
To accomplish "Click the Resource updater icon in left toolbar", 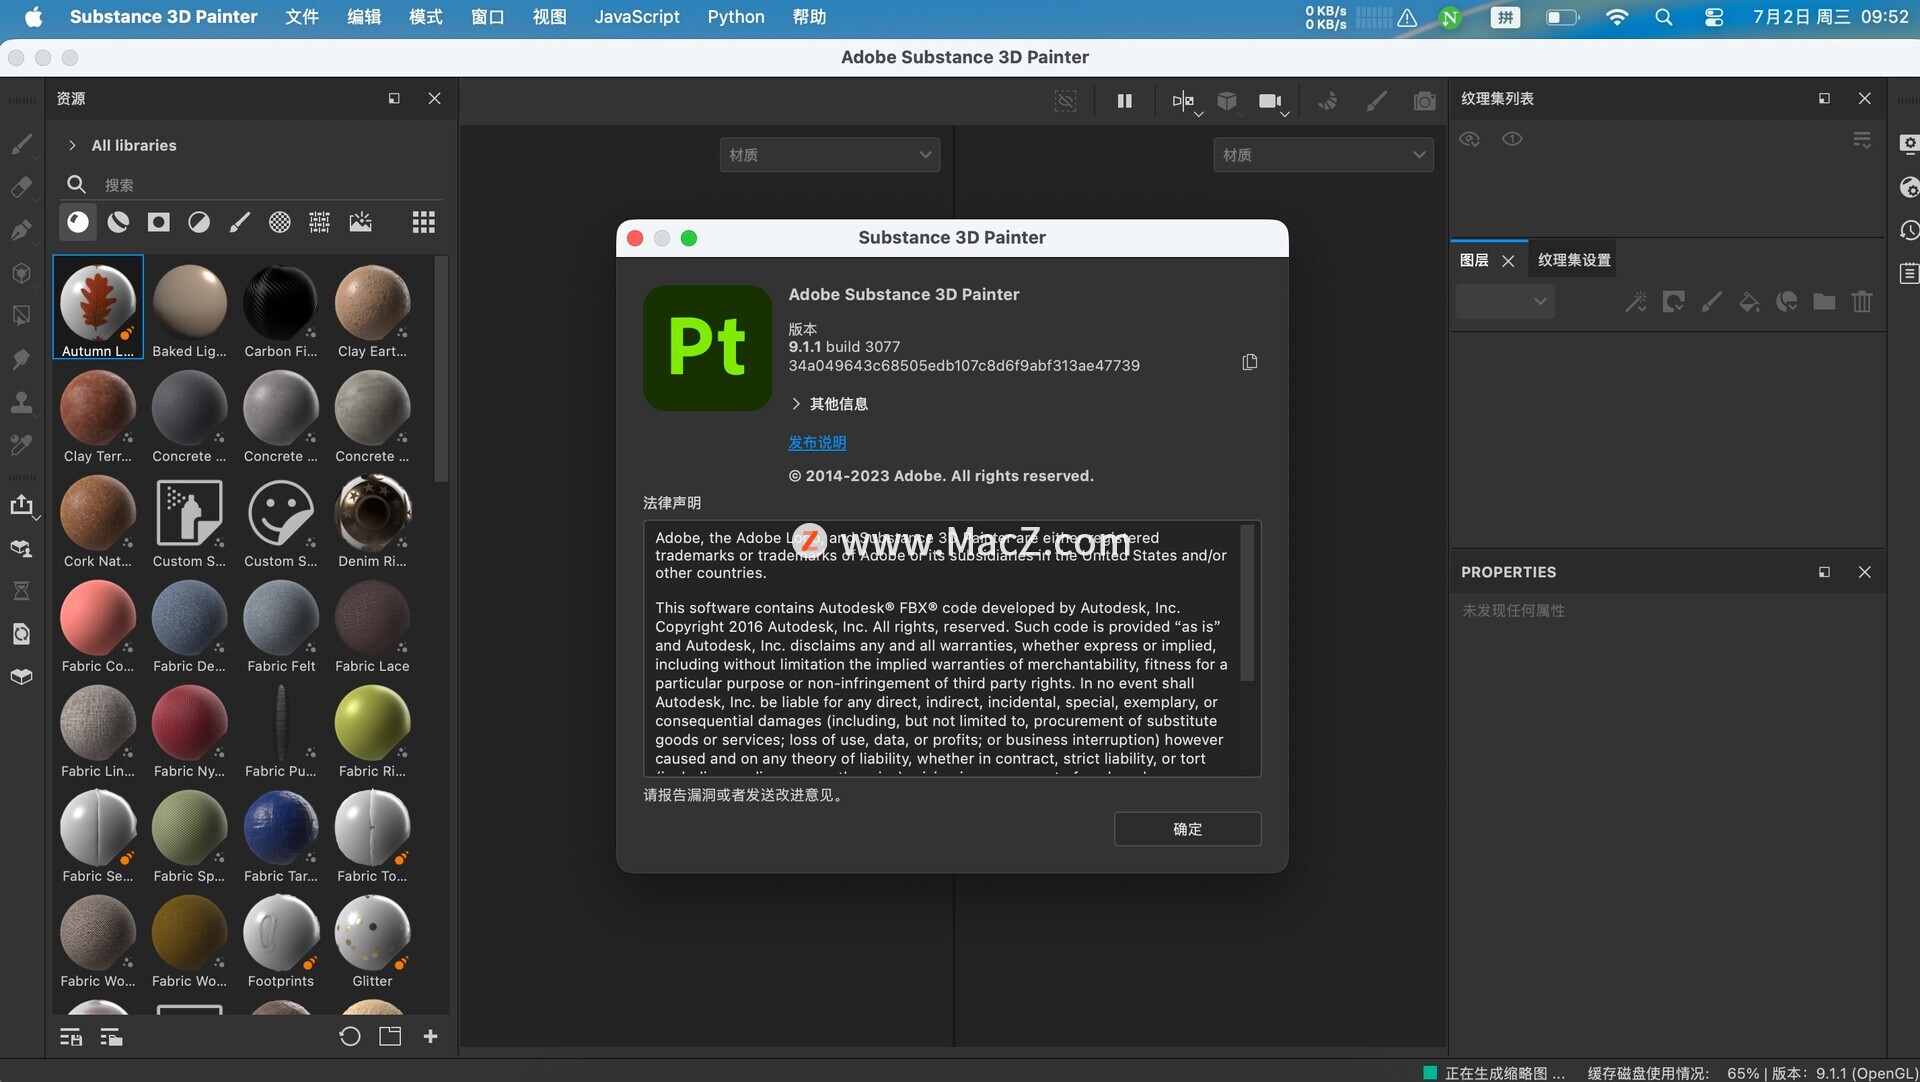I will pyautogui.click(x=21, y=633).
